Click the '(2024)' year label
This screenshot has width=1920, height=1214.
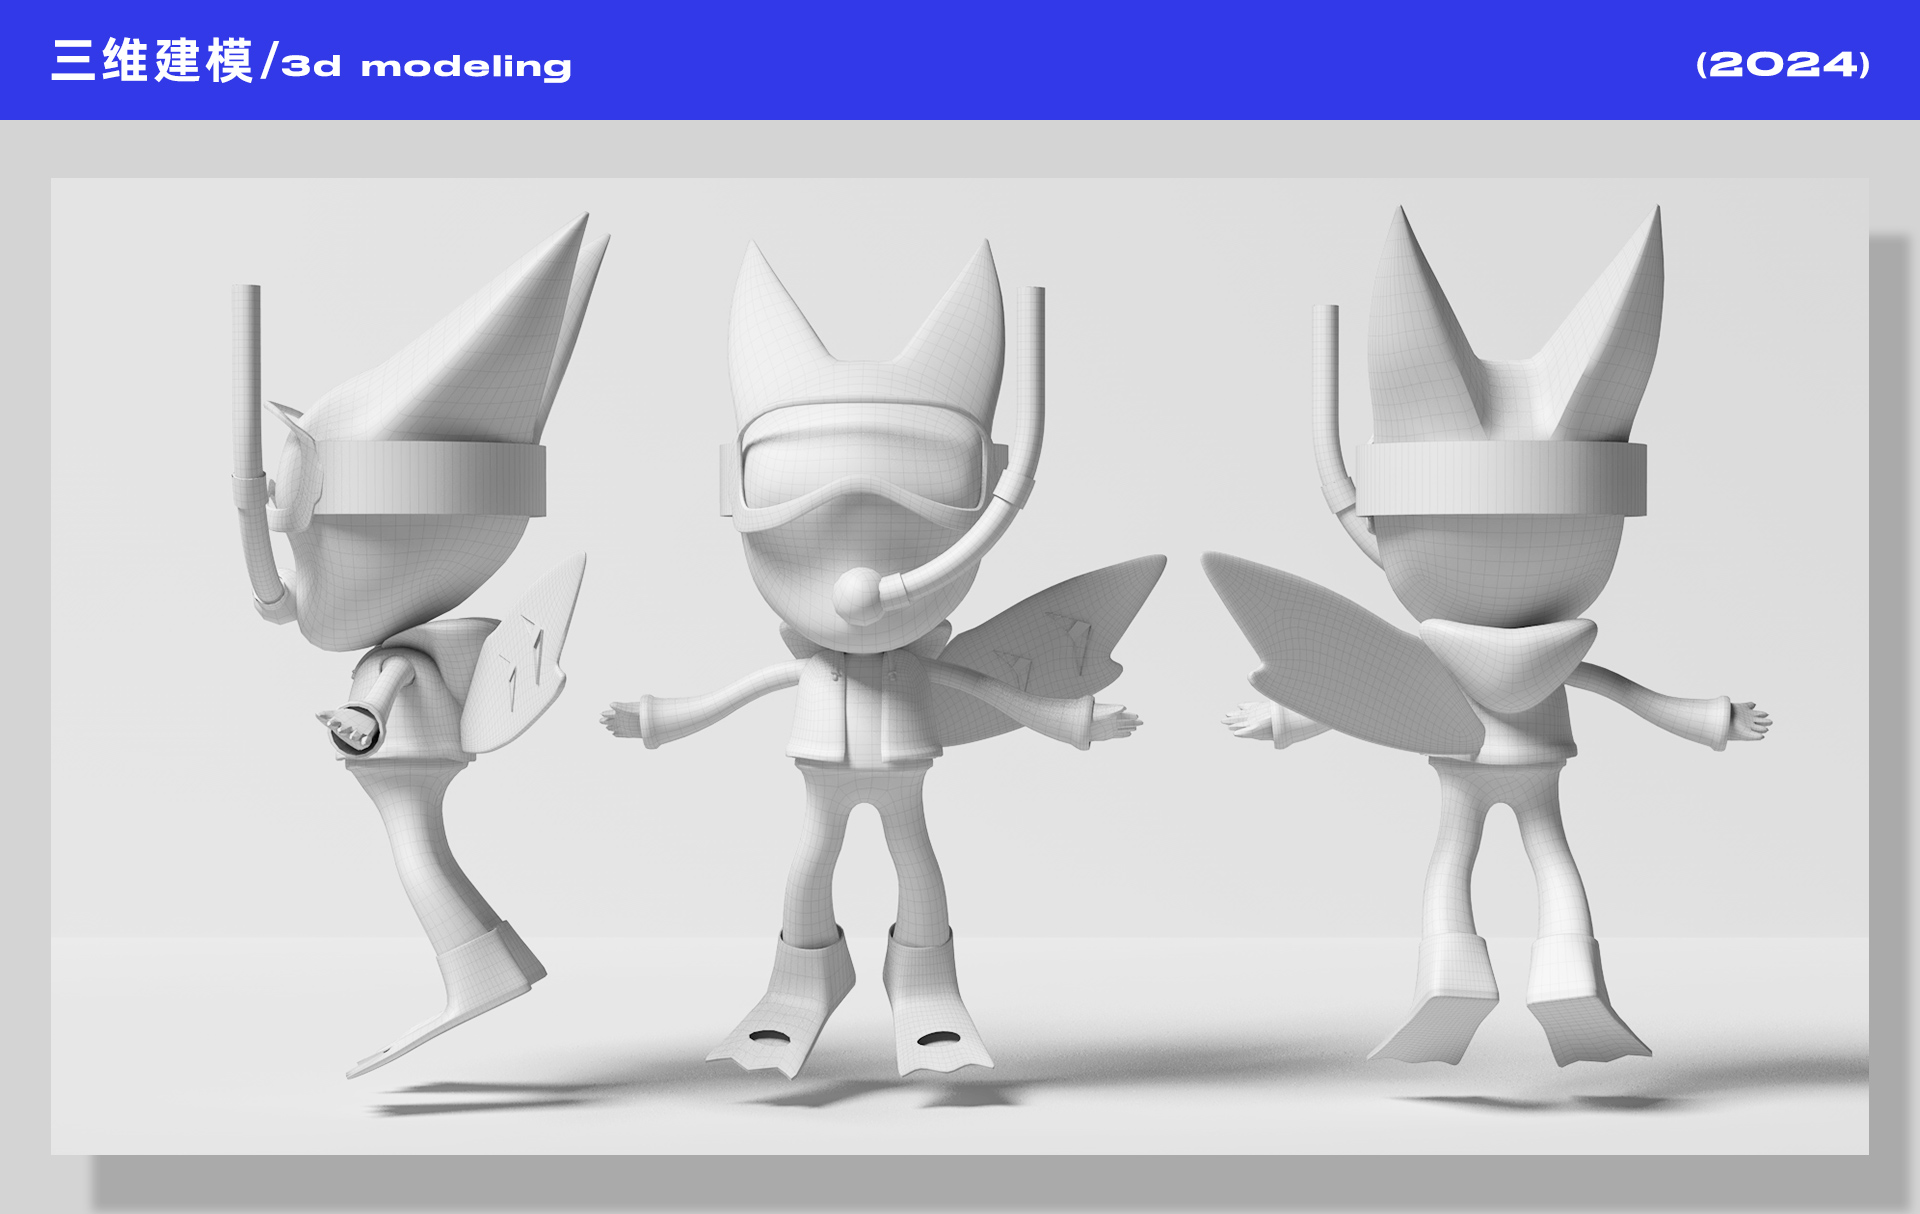[1783, 65]
